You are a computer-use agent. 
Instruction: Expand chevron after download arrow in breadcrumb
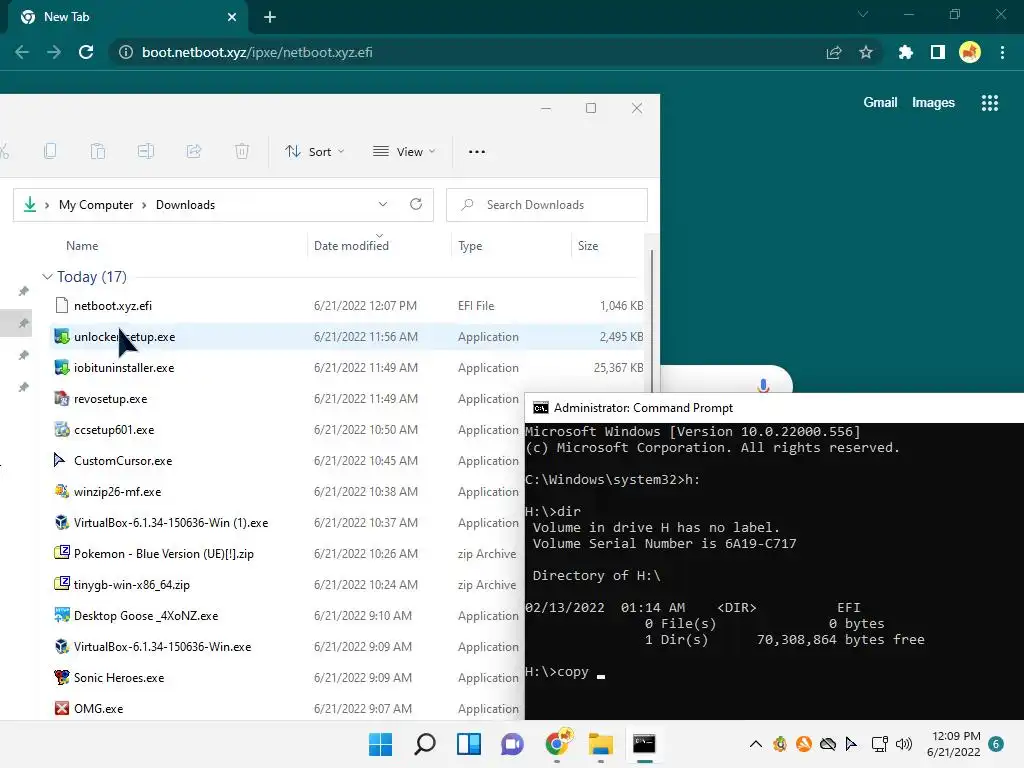click(x=47, y=205)
